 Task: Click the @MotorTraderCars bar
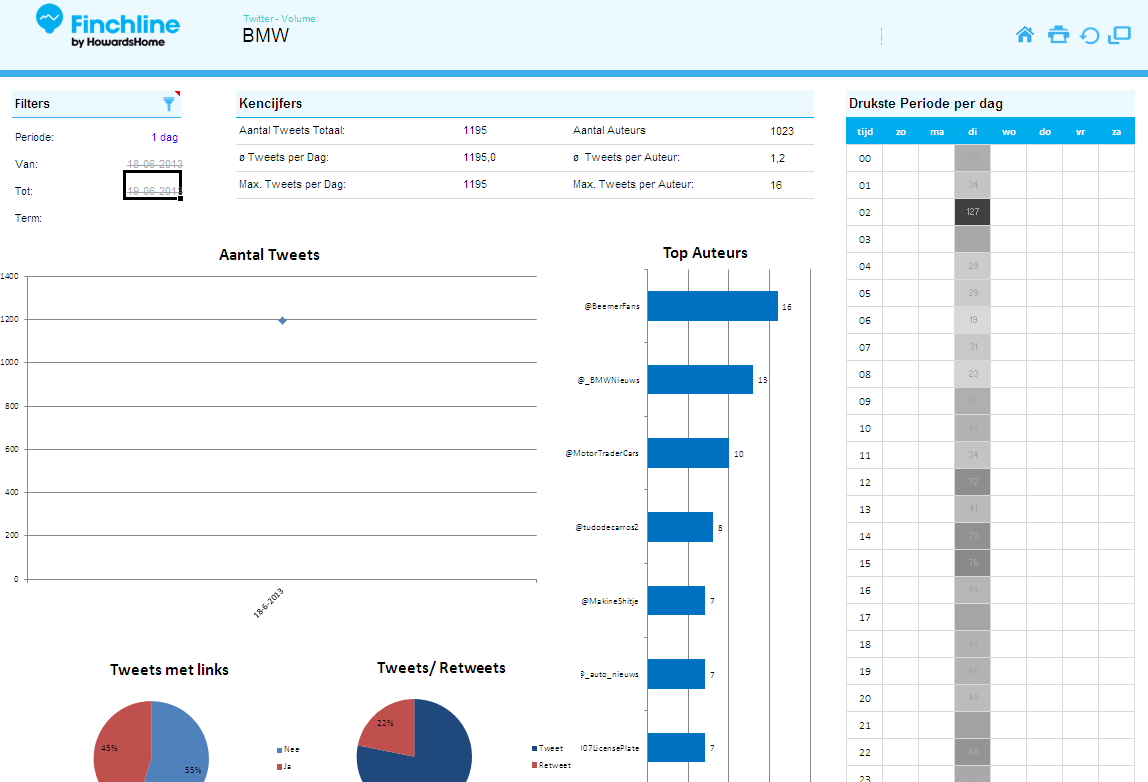point(688,453)
